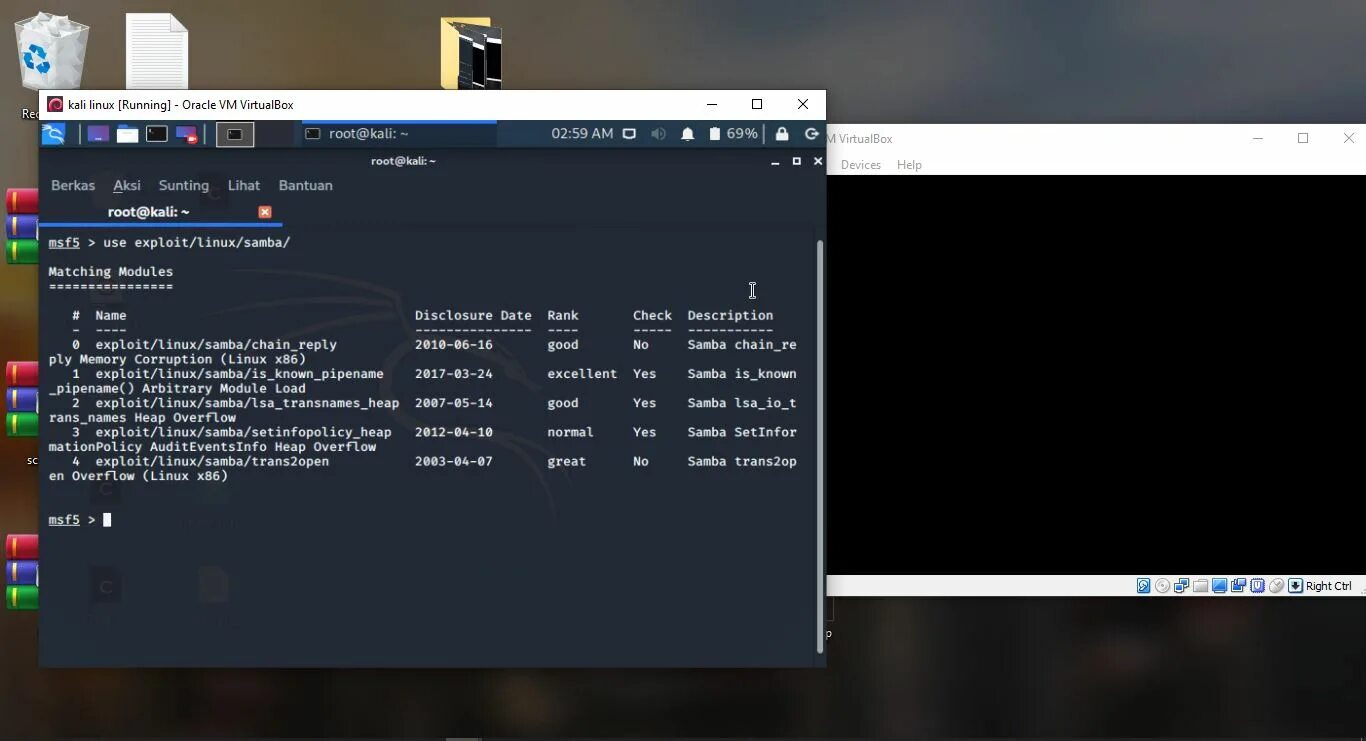This screenshot has width=1366, height=741.
Task: Click recording icon in VirtualBox status bar
Action: tap(1238, 586)
